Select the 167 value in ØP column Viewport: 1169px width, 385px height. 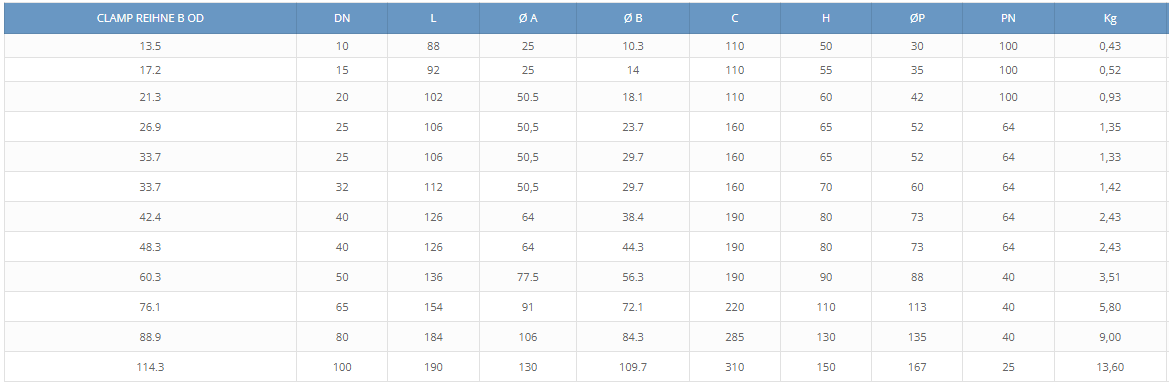pyautogui.click(x=917, y=367)
